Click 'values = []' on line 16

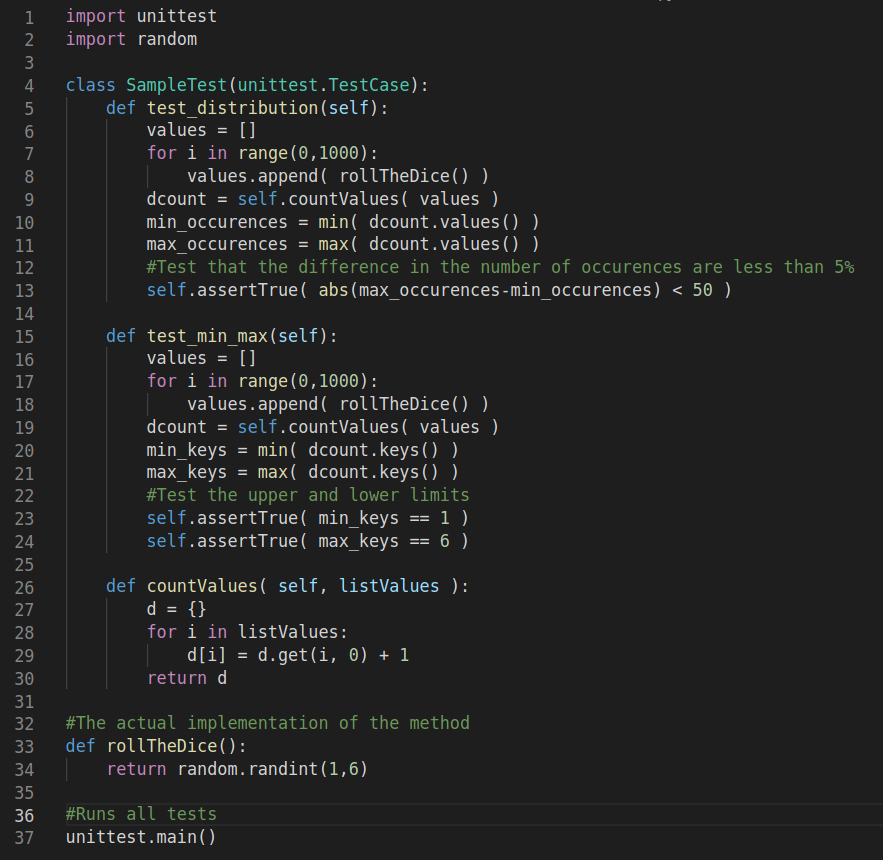click(x=202, y=358)
